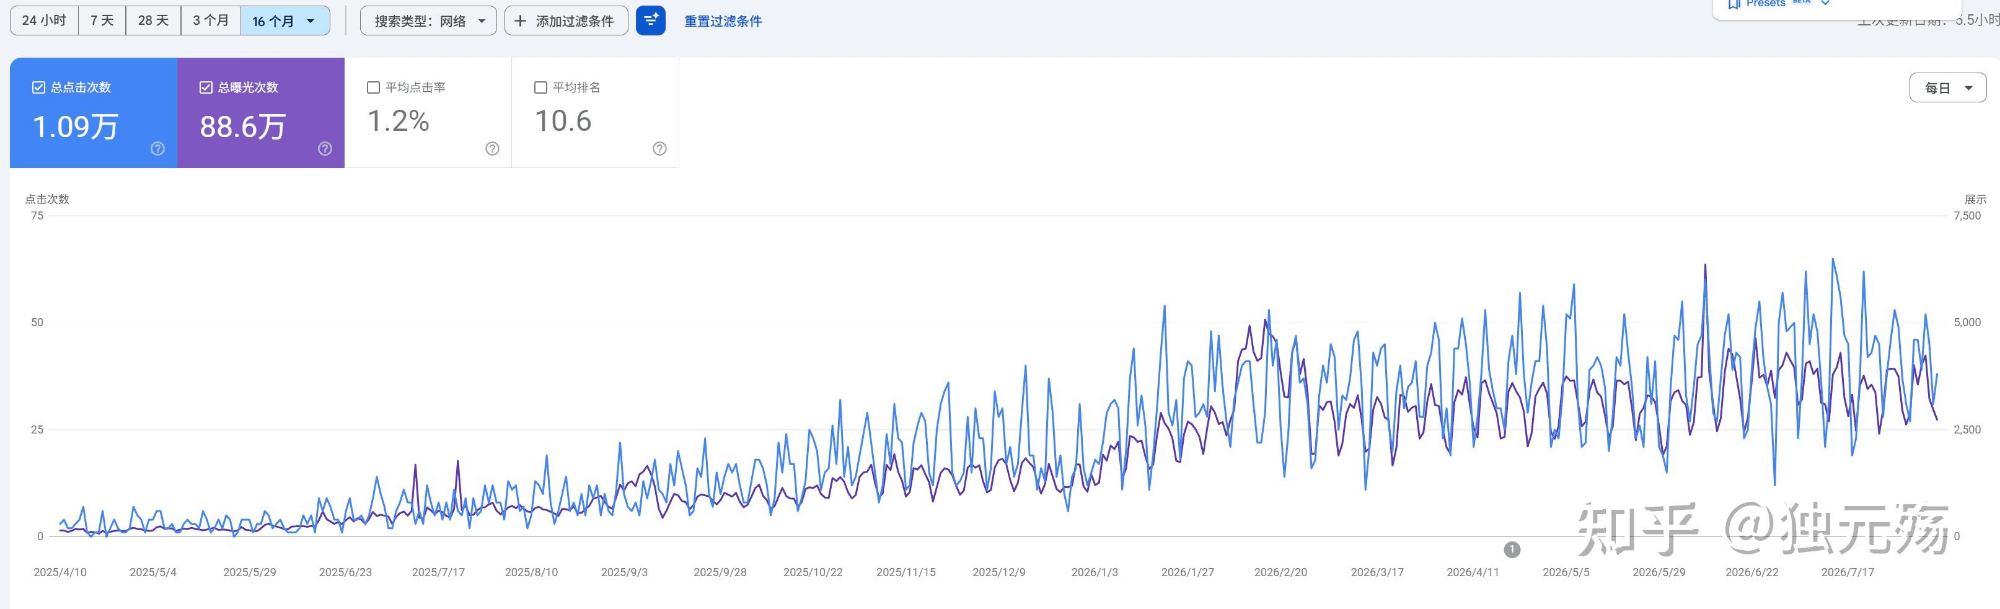Enable the 平均点击率 checkbox
Image resolution: width=2000 pixels, height=609 pixels.
tap(373, 87)
